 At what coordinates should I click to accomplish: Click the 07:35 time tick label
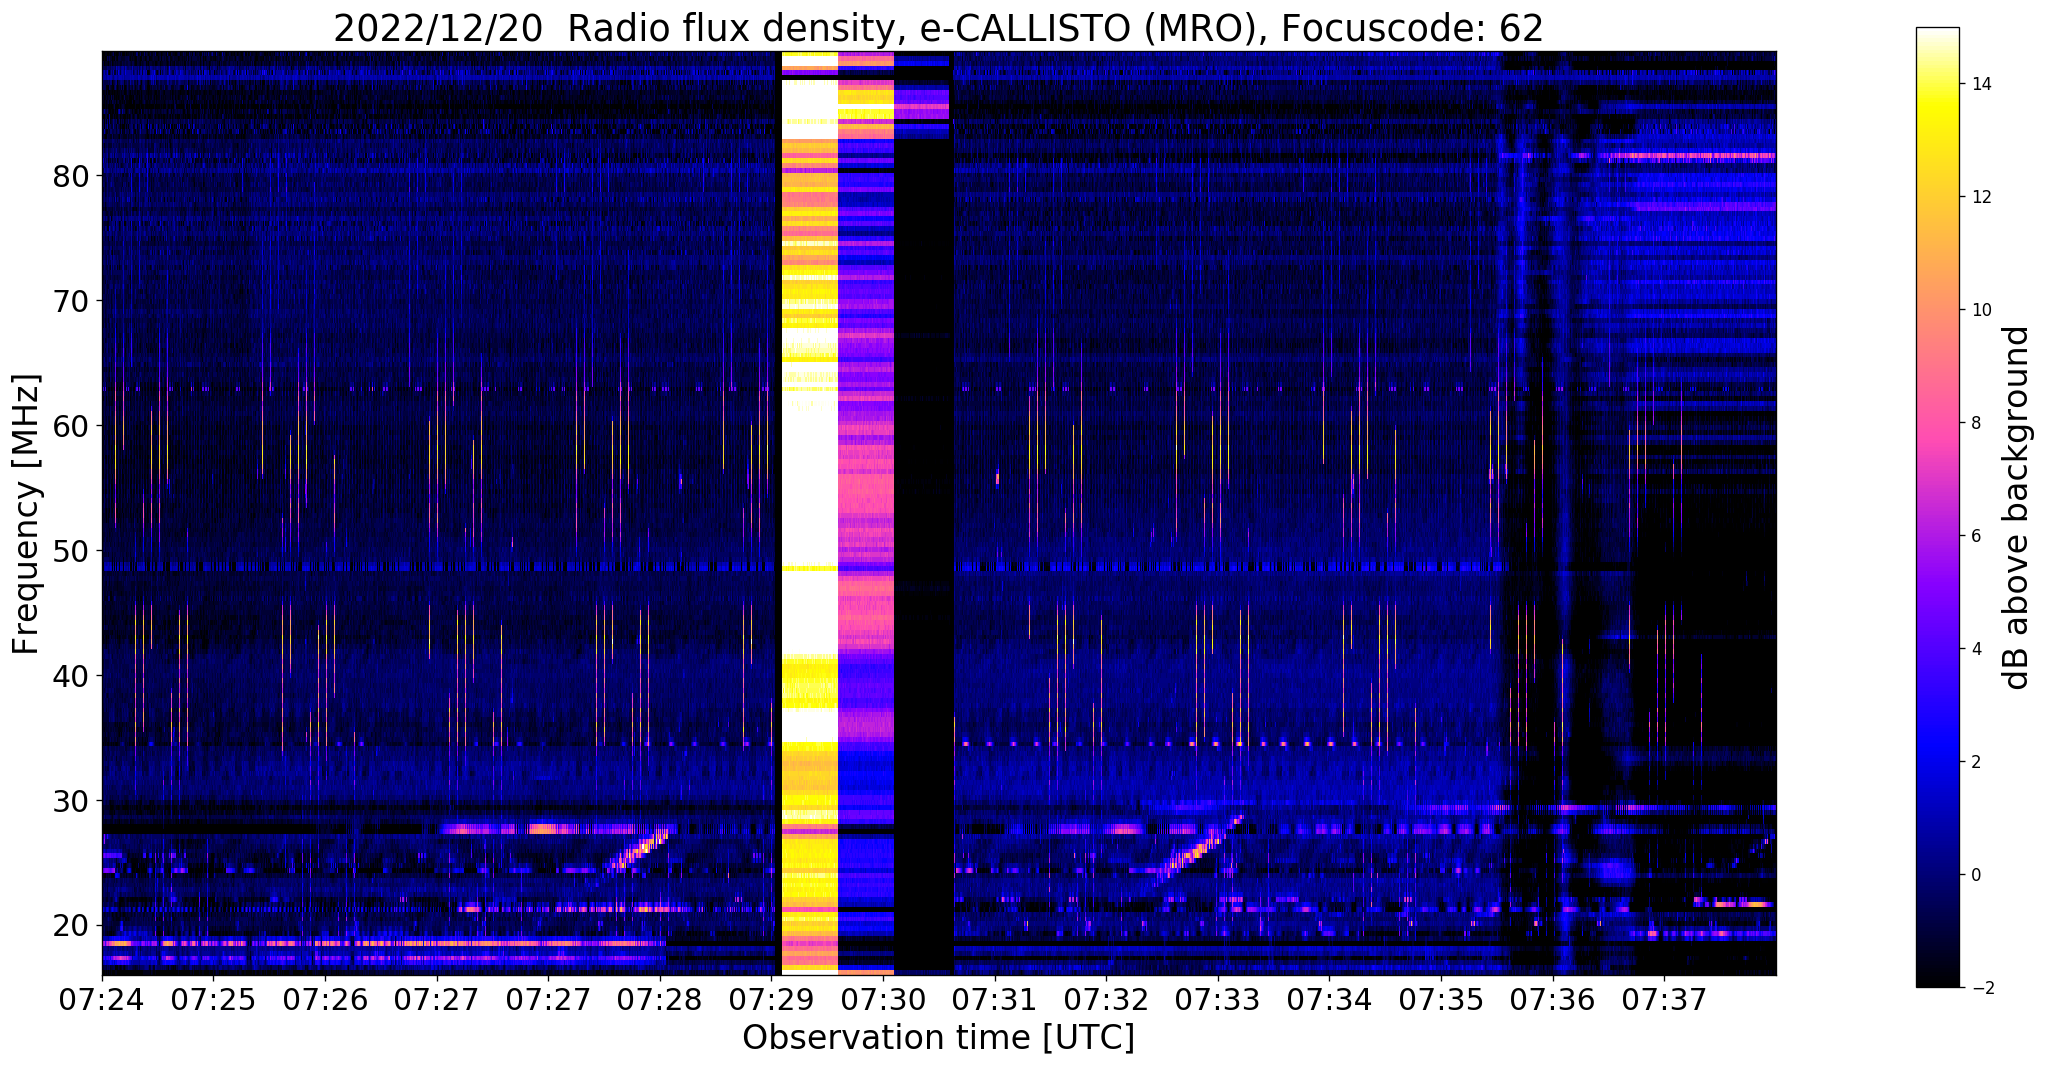[x=1441, y=999]
